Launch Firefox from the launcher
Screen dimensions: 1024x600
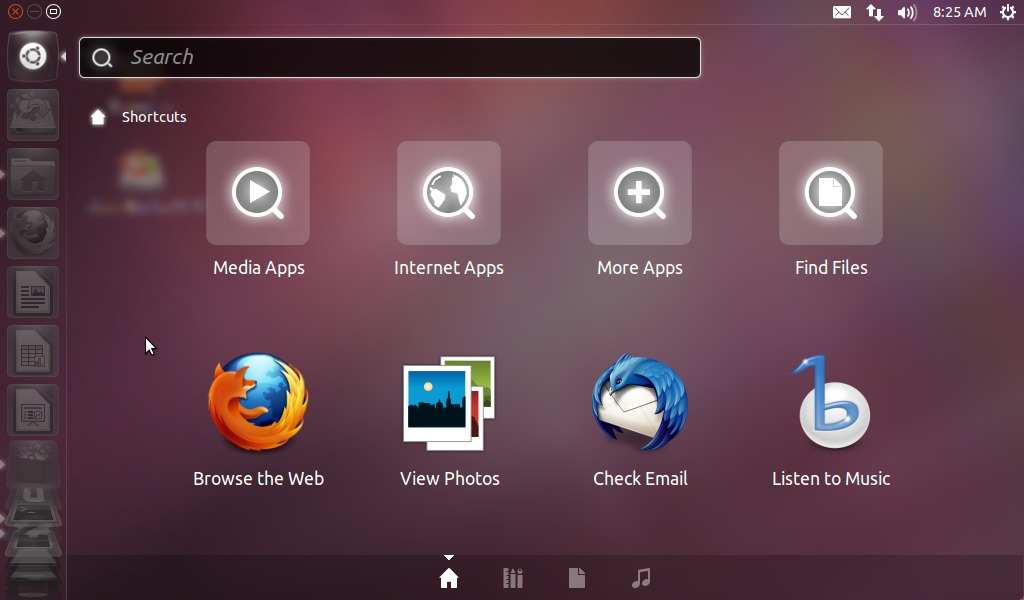tap(33, 232)
